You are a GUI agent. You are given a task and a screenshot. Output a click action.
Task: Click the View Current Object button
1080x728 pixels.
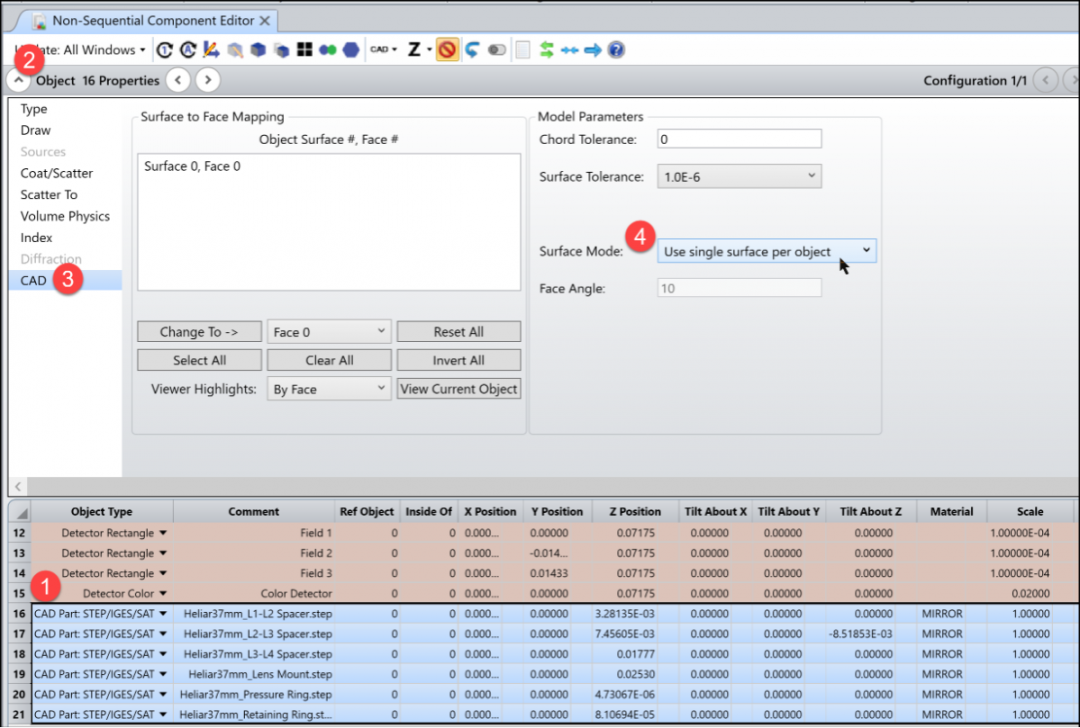459,389
